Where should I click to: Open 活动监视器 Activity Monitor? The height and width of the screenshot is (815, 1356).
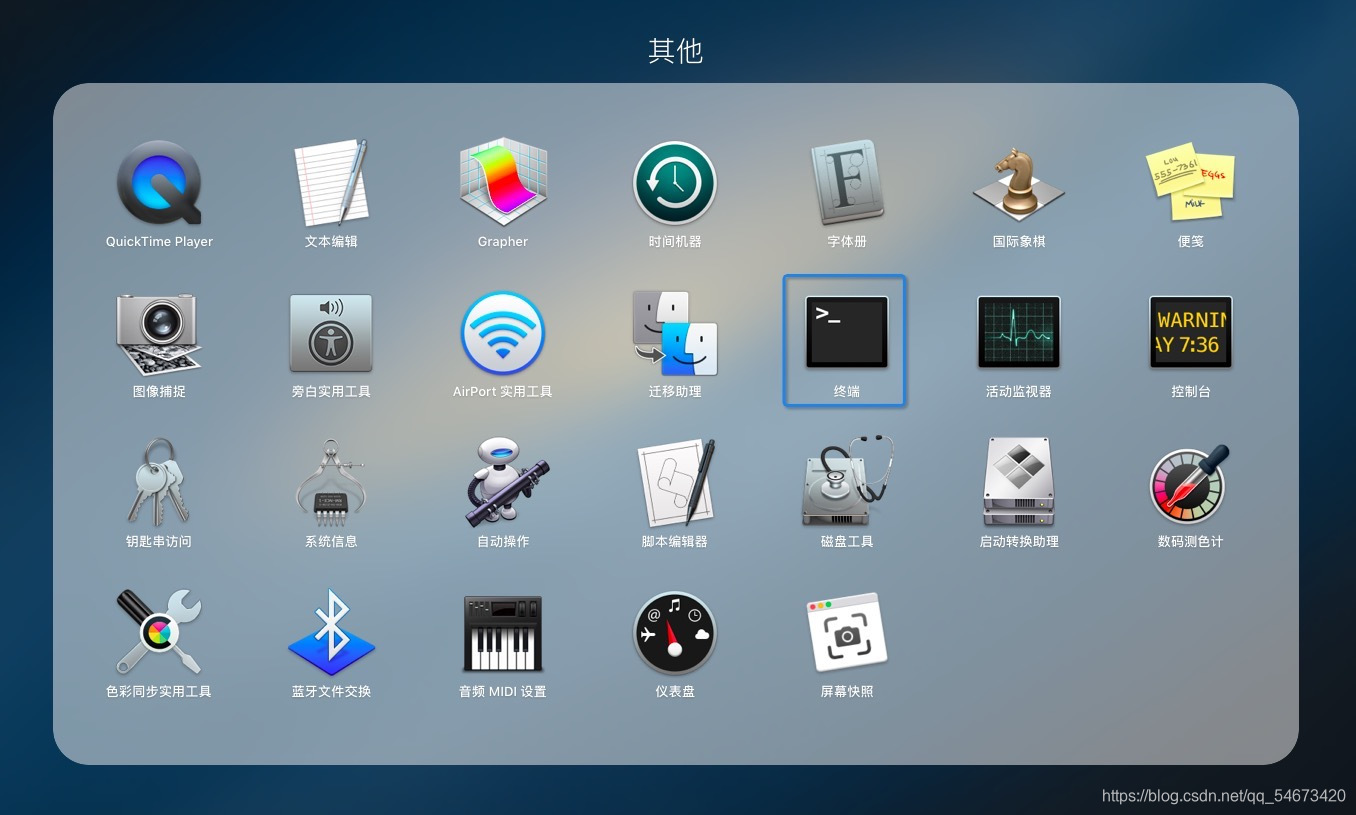(x=1019, y=333)
